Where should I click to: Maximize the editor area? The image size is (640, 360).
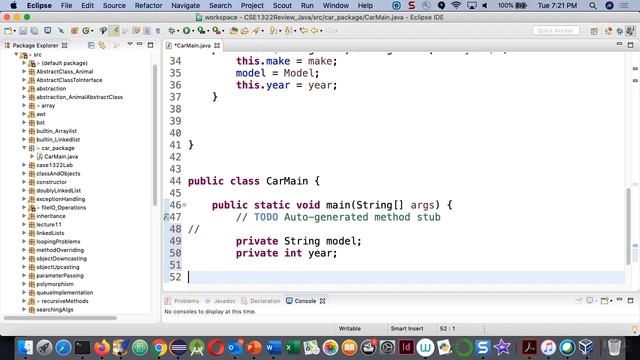tap(630, 45)
